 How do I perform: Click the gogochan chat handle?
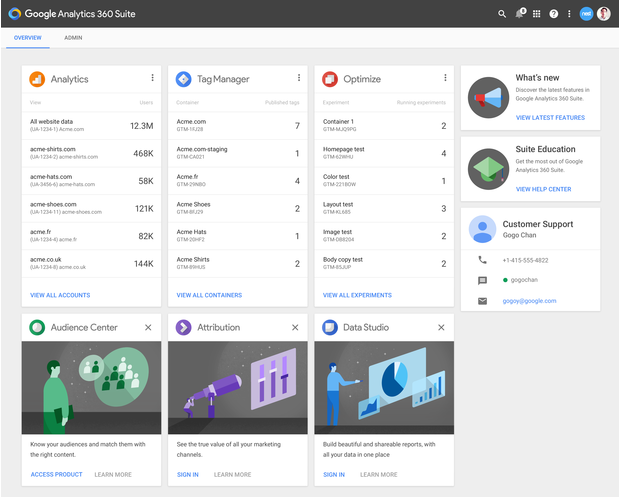[524, 280]
